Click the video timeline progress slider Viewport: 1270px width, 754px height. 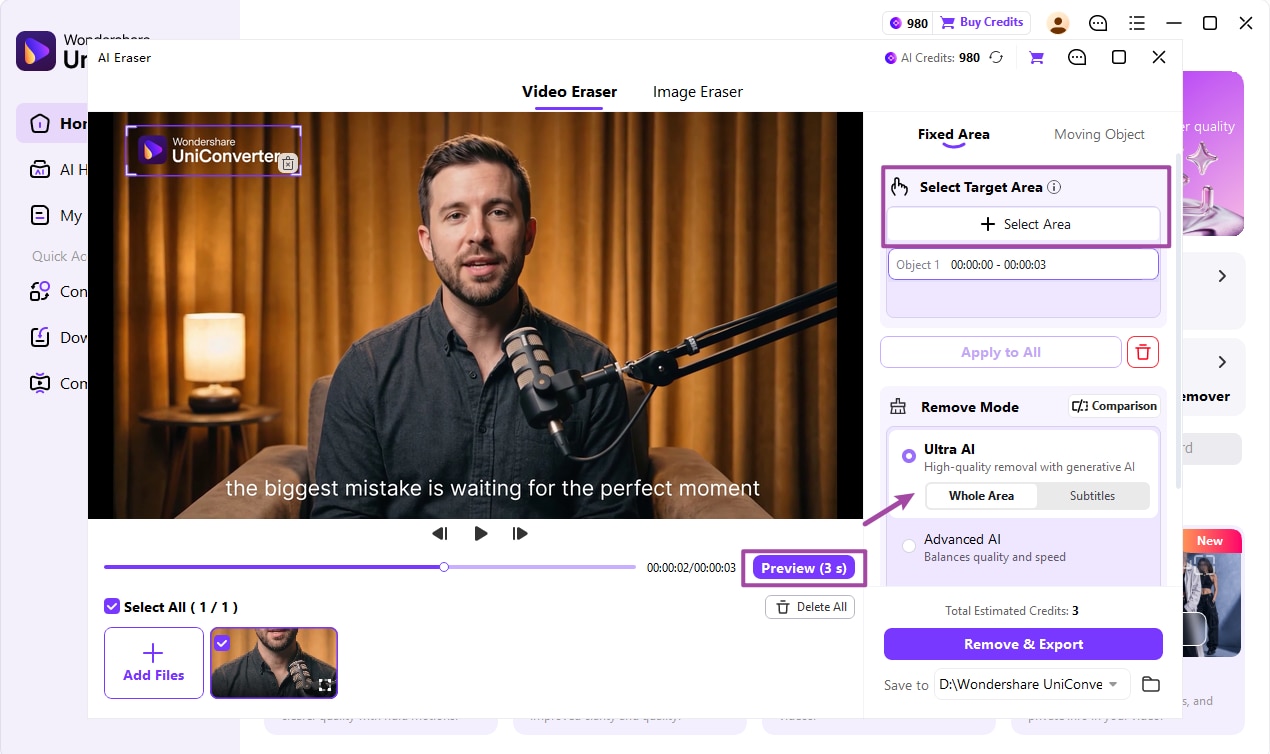pos(370,567)
